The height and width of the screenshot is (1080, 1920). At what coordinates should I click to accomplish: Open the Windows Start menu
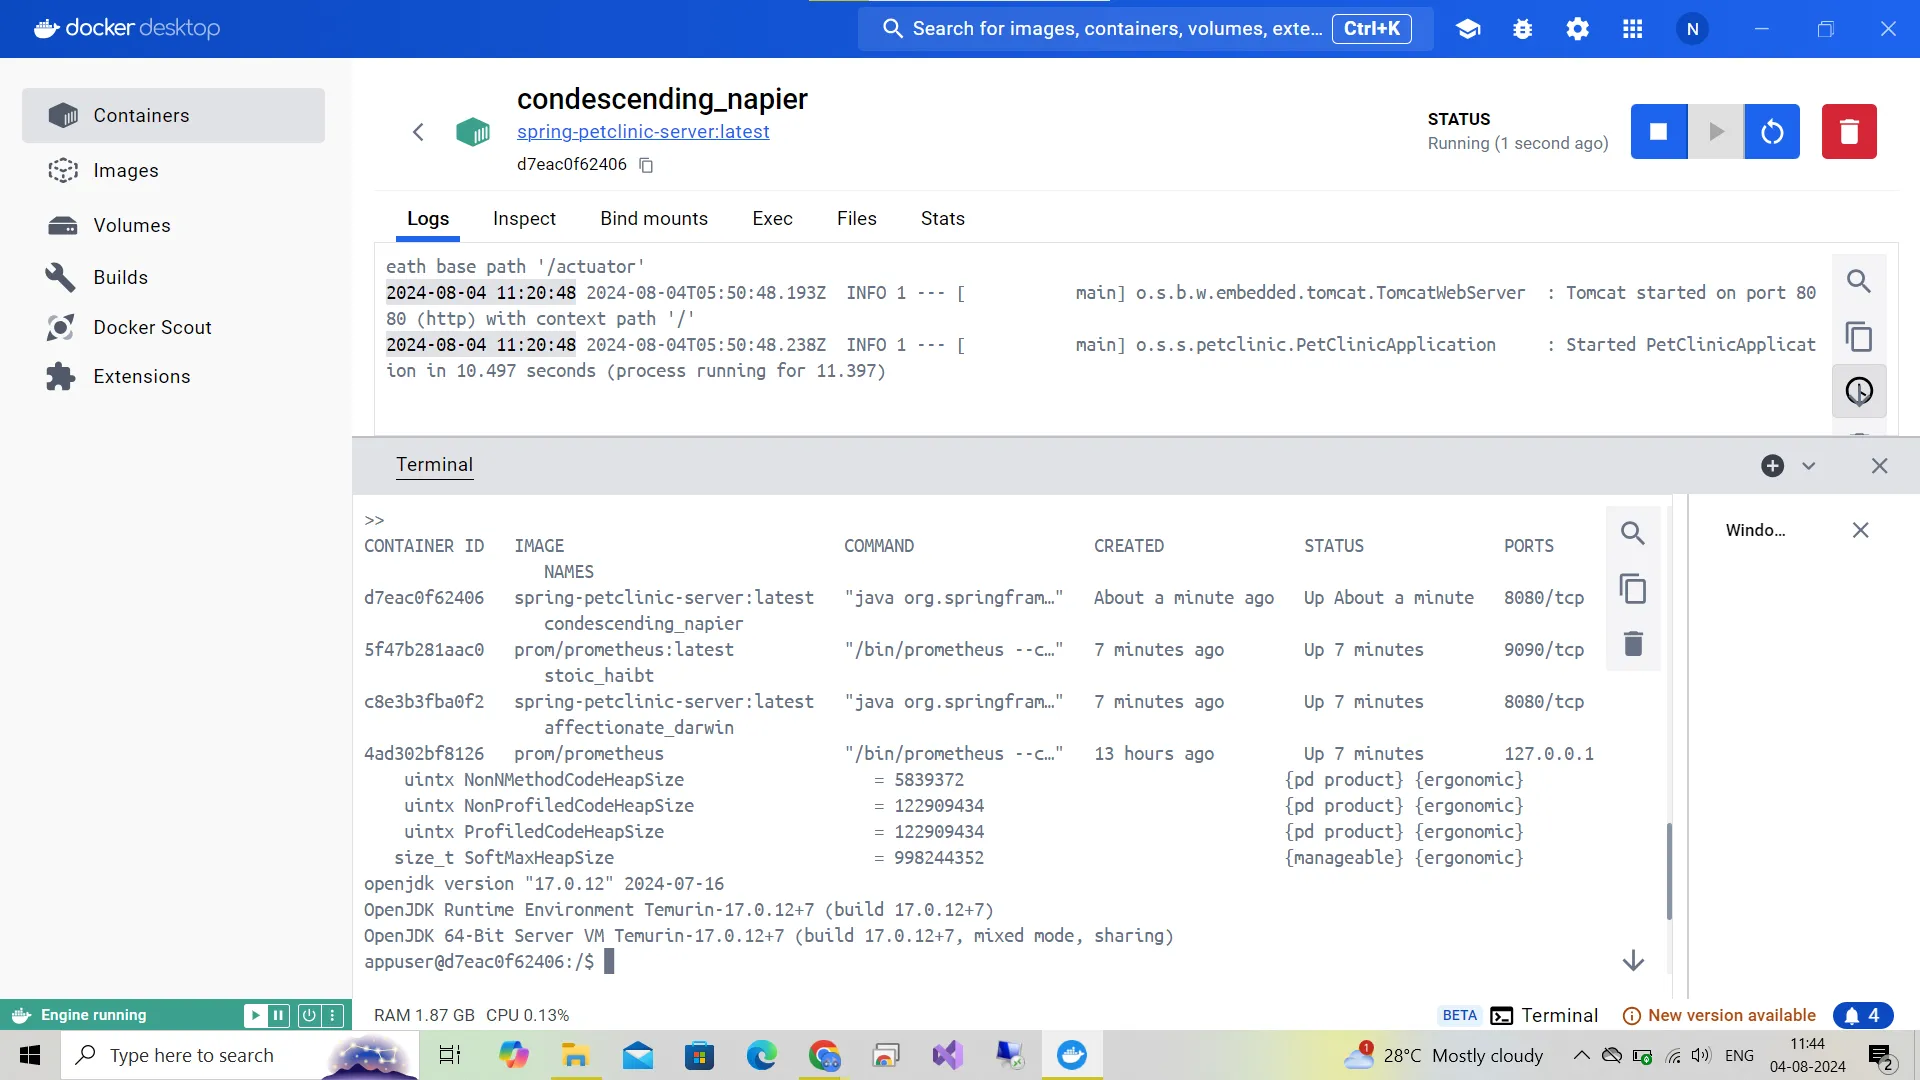[30, 1055]
